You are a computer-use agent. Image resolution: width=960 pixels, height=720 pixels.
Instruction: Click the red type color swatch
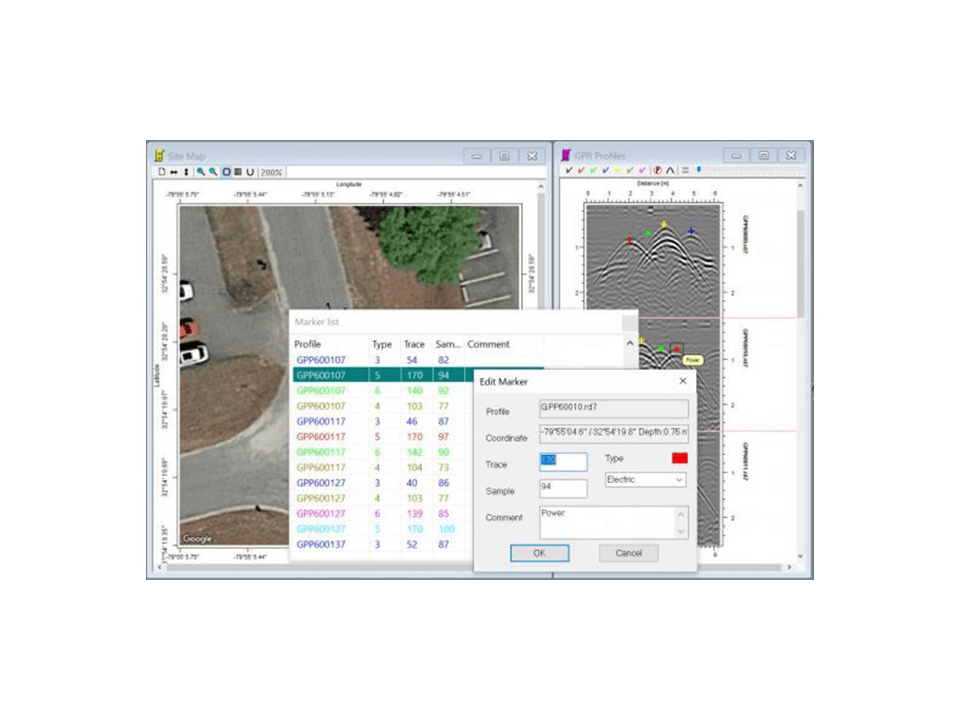(680, 458)
